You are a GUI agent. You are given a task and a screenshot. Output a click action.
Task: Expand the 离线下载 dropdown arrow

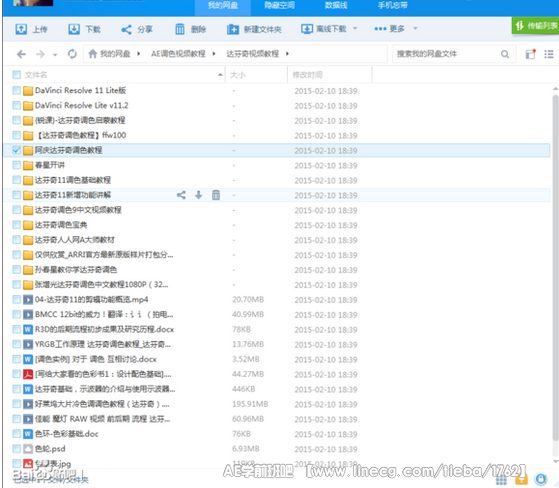pos(355,29)
